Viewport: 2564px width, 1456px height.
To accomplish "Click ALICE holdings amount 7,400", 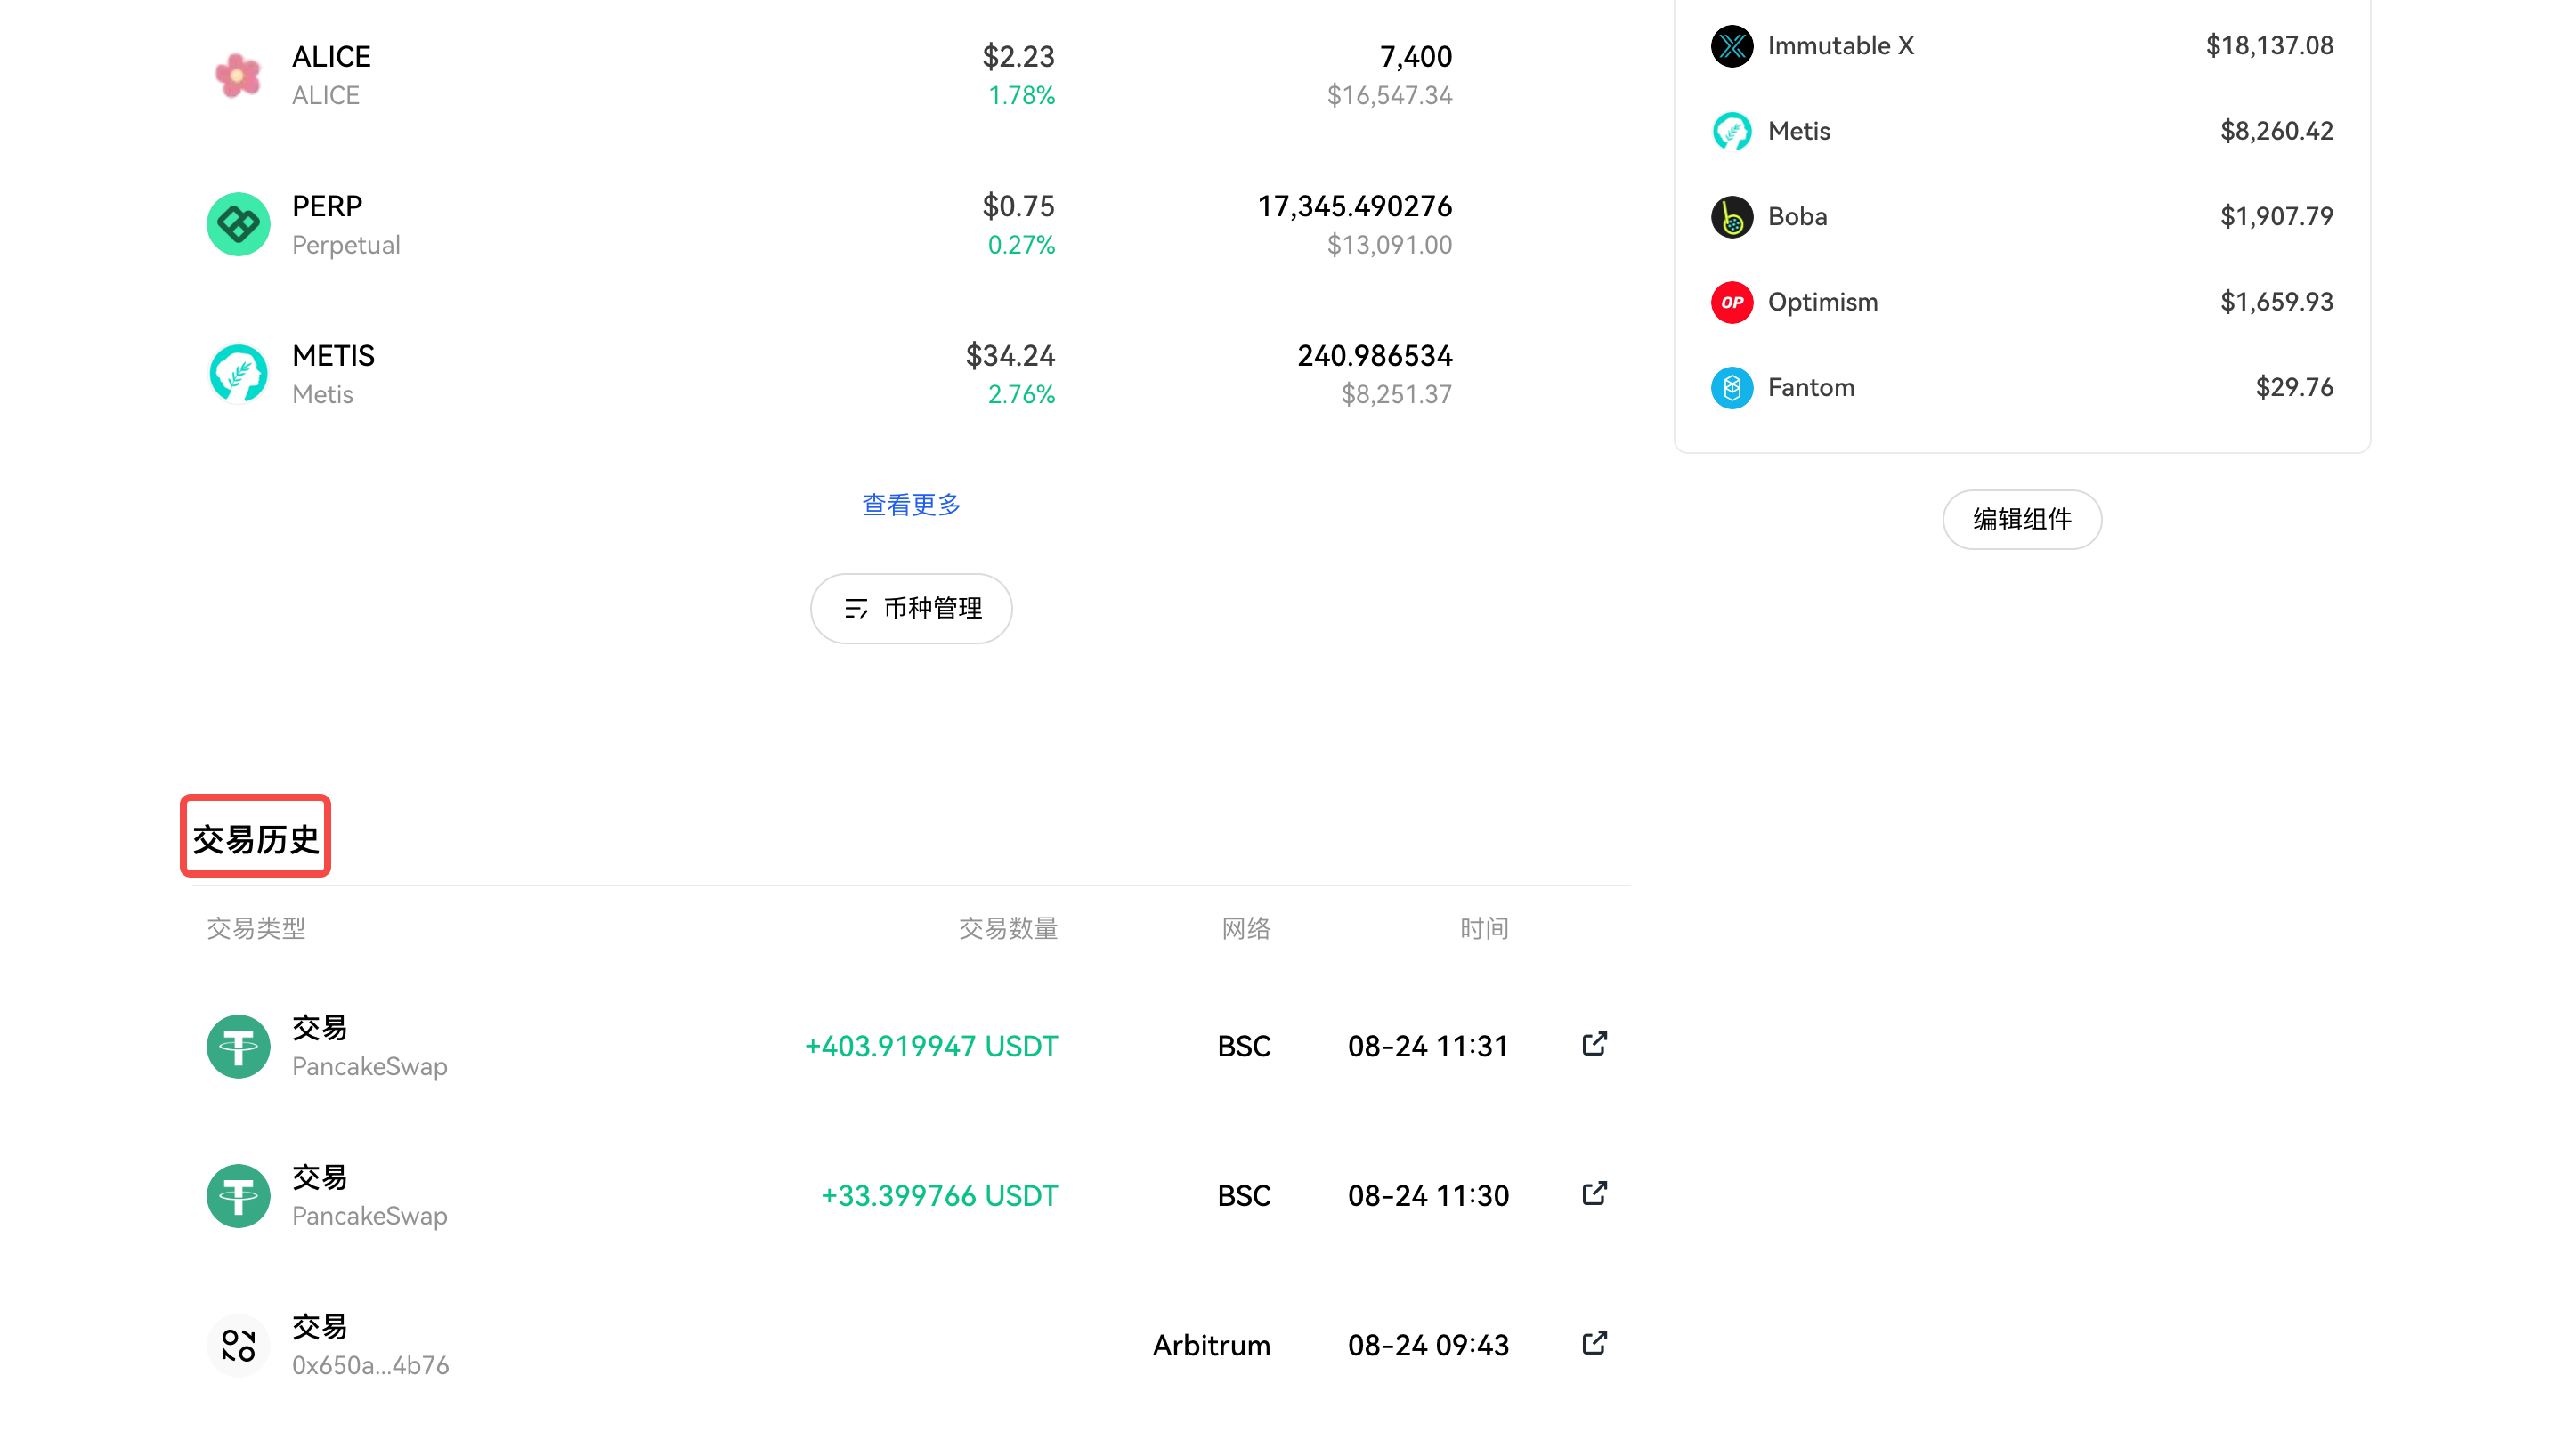I will (1415, 56).
